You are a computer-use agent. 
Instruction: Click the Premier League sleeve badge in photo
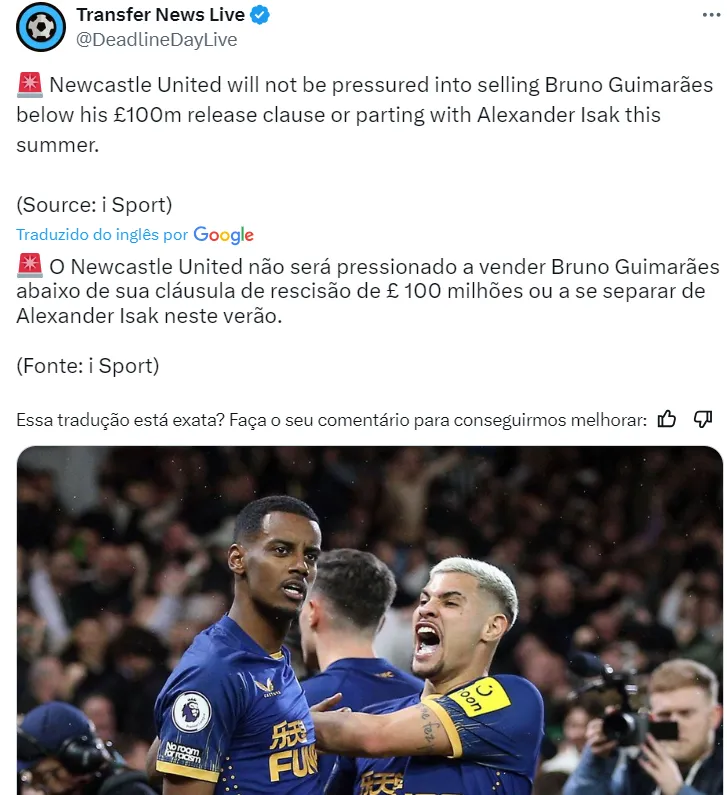point(191,711)
